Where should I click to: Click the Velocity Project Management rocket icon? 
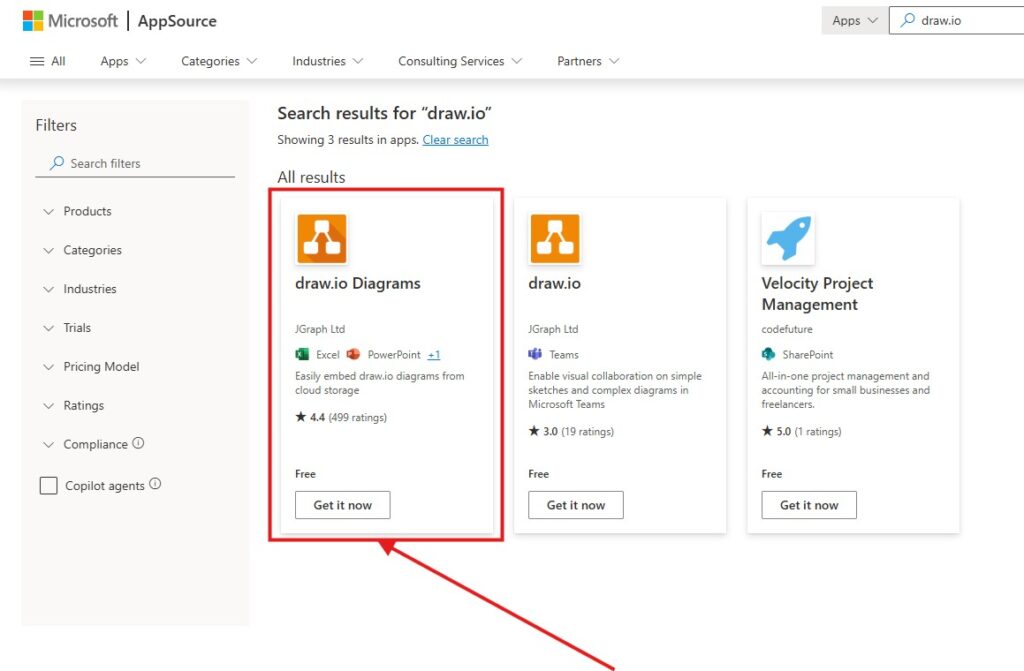(x=787, y=239)
